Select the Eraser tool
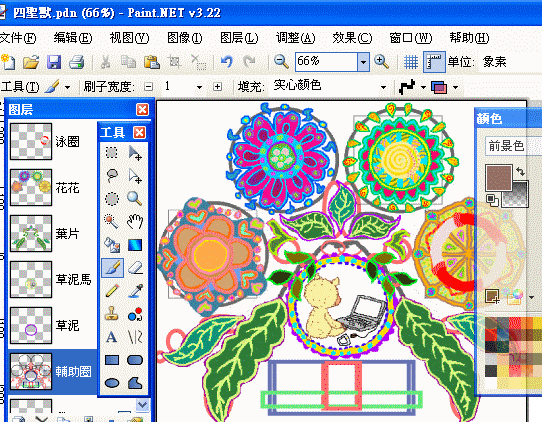Image resolution: width=542 pixels, height=422 pixels. click(x=135, y=268)
